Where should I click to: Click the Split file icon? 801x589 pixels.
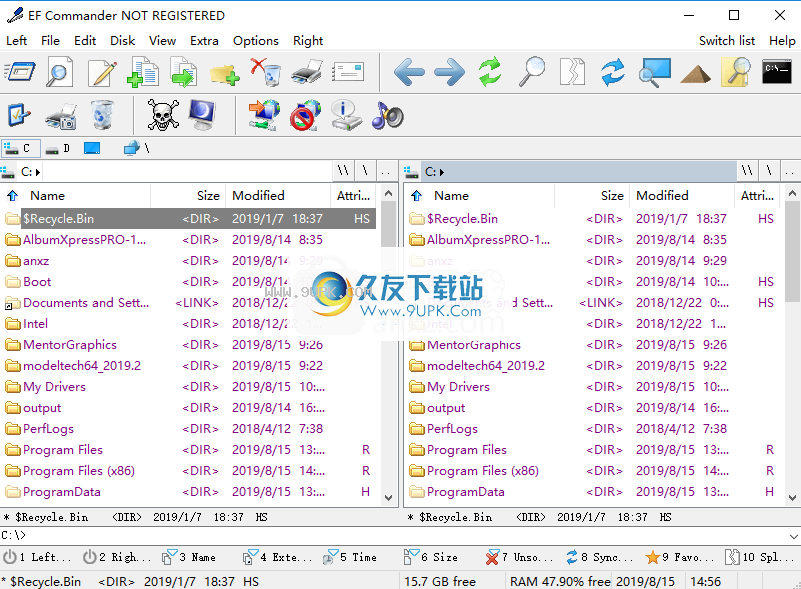pos(572,72)
